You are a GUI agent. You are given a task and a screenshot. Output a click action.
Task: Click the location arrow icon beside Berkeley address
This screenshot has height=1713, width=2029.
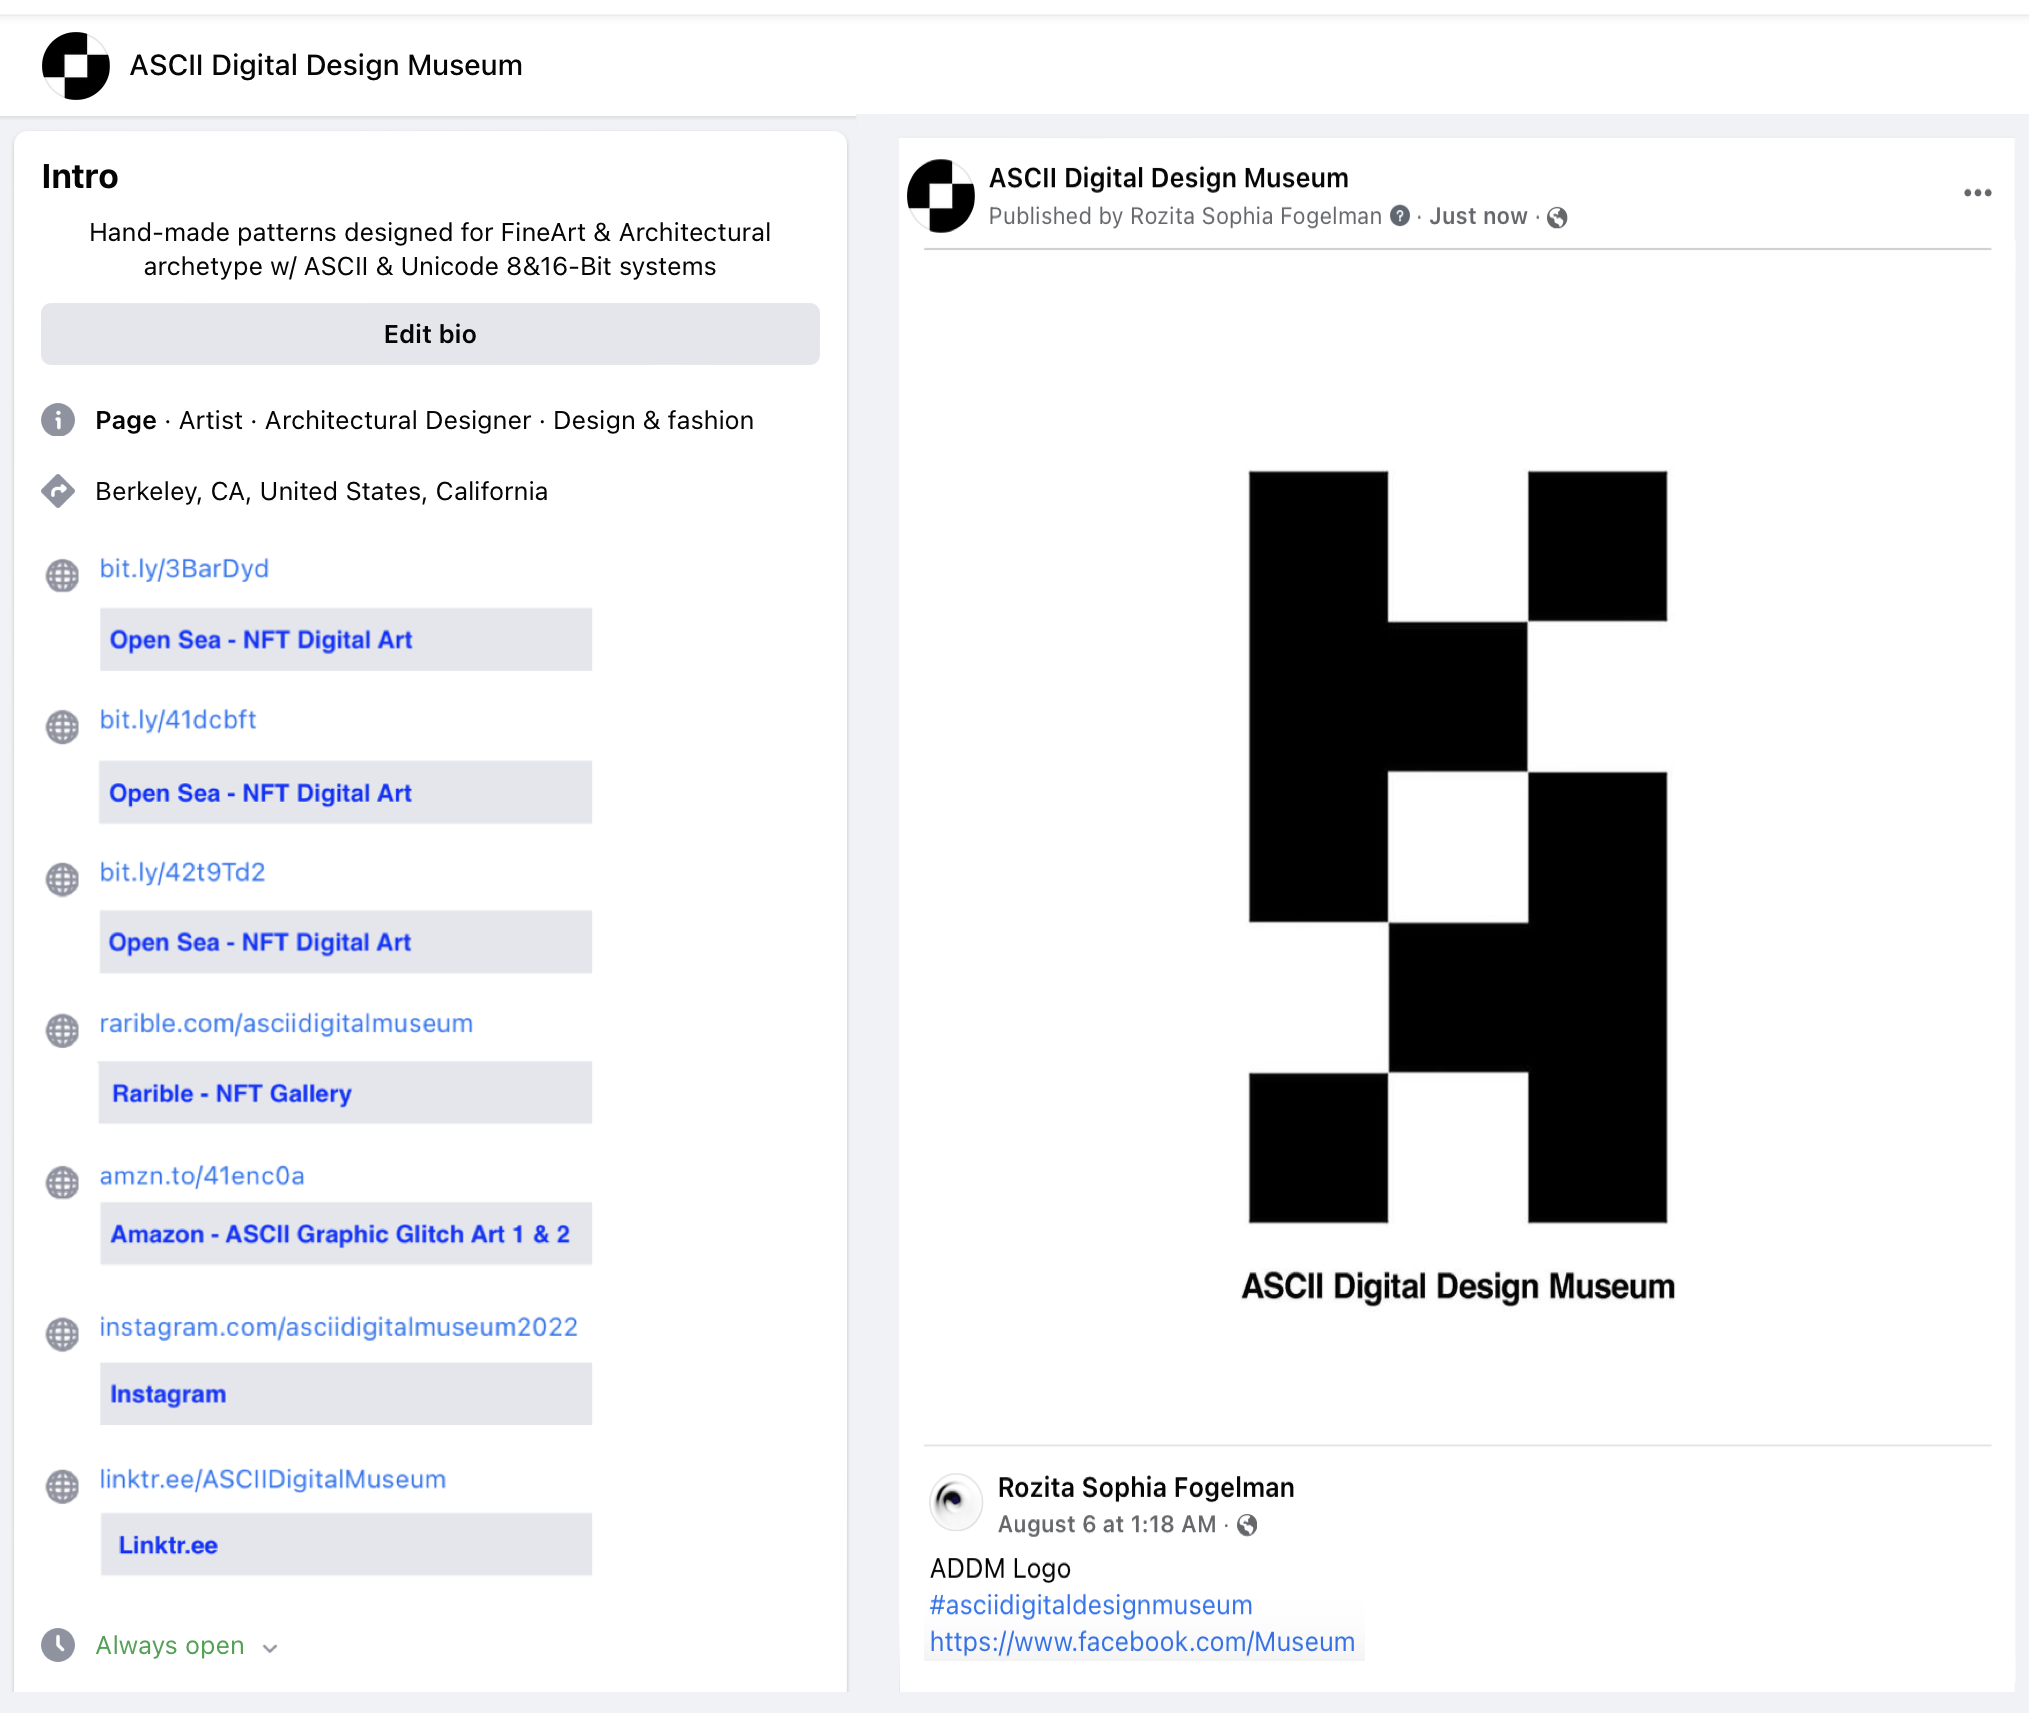pos(58,491)
